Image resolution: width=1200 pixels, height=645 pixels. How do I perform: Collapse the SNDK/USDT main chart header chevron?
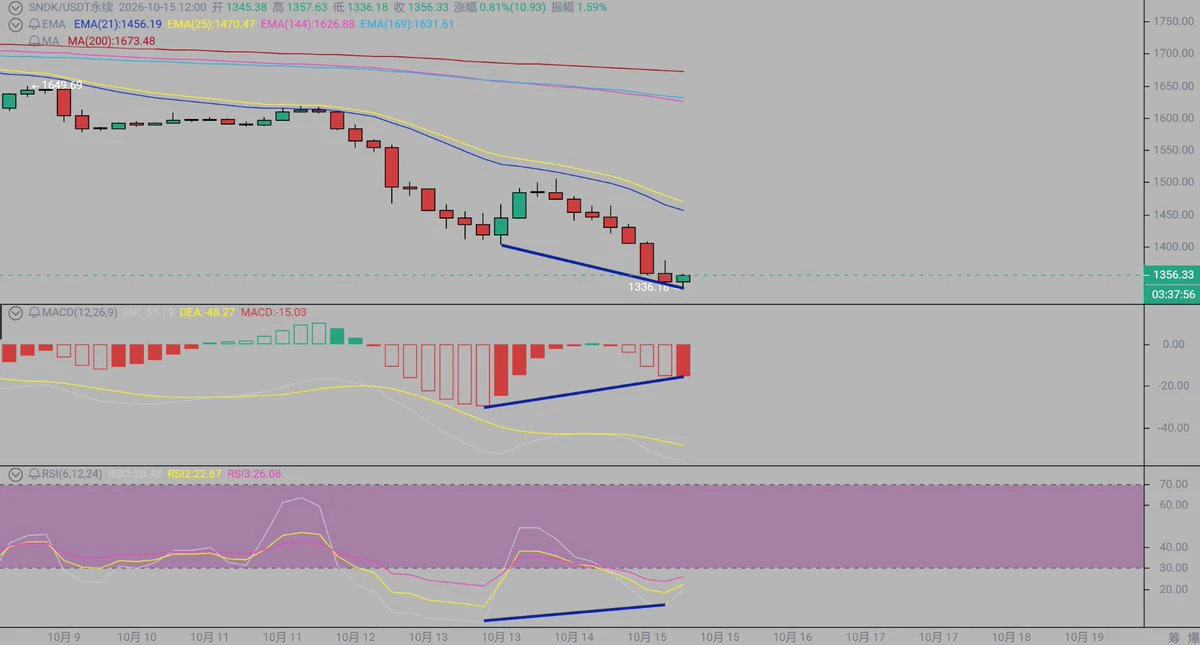click(x=16, y=6)
